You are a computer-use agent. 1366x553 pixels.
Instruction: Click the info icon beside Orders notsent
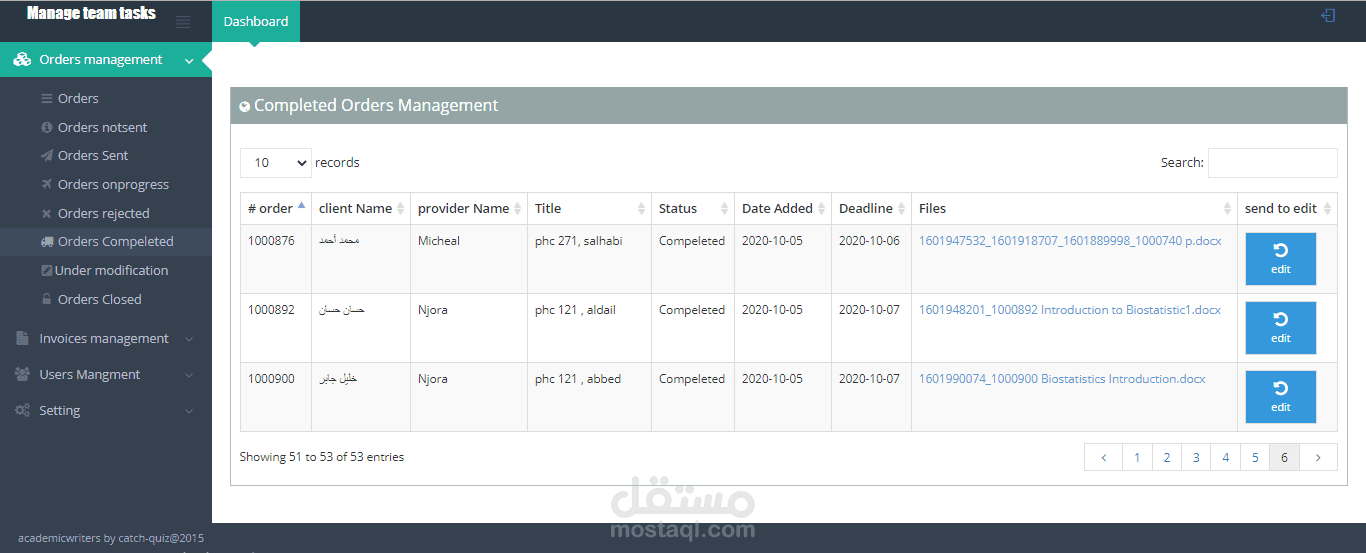46,127
